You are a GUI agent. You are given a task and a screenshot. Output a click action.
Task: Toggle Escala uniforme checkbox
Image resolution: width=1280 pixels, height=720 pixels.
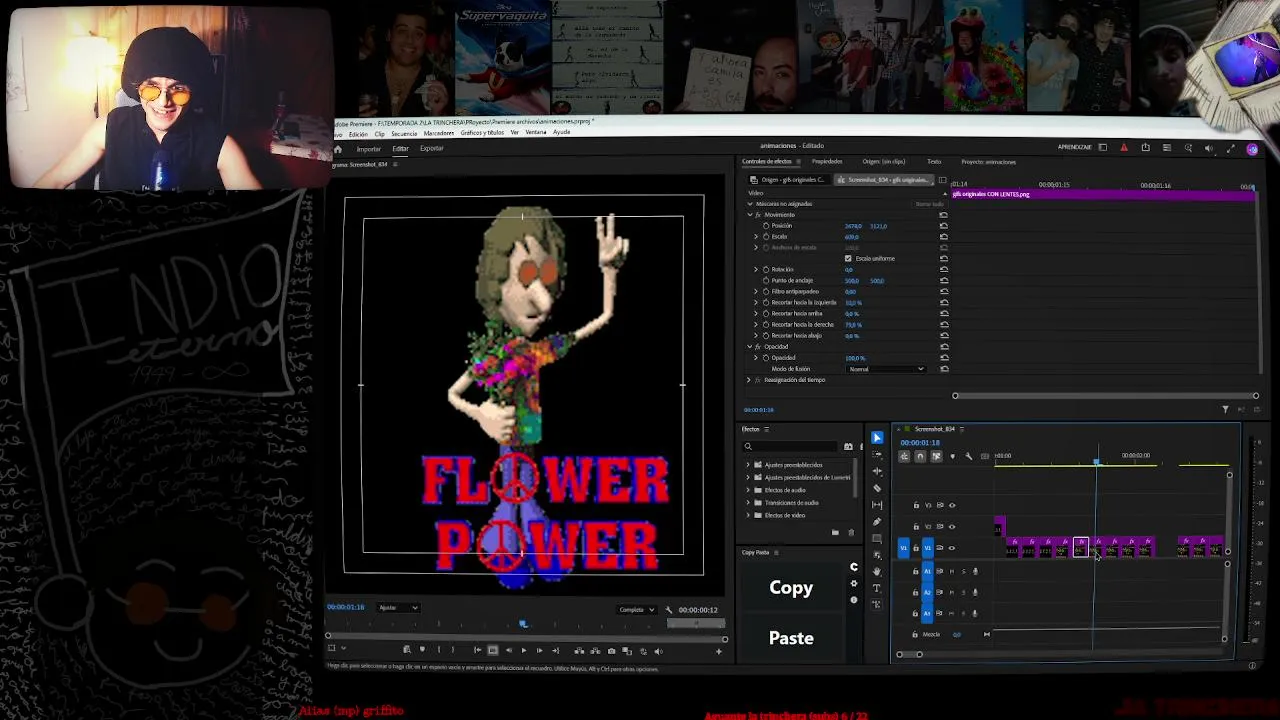point(848,259)
